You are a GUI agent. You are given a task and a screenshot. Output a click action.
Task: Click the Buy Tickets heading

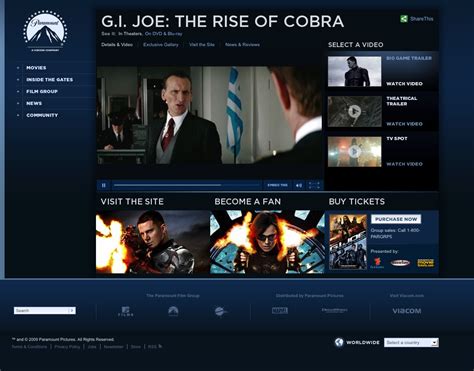[357, 202]
